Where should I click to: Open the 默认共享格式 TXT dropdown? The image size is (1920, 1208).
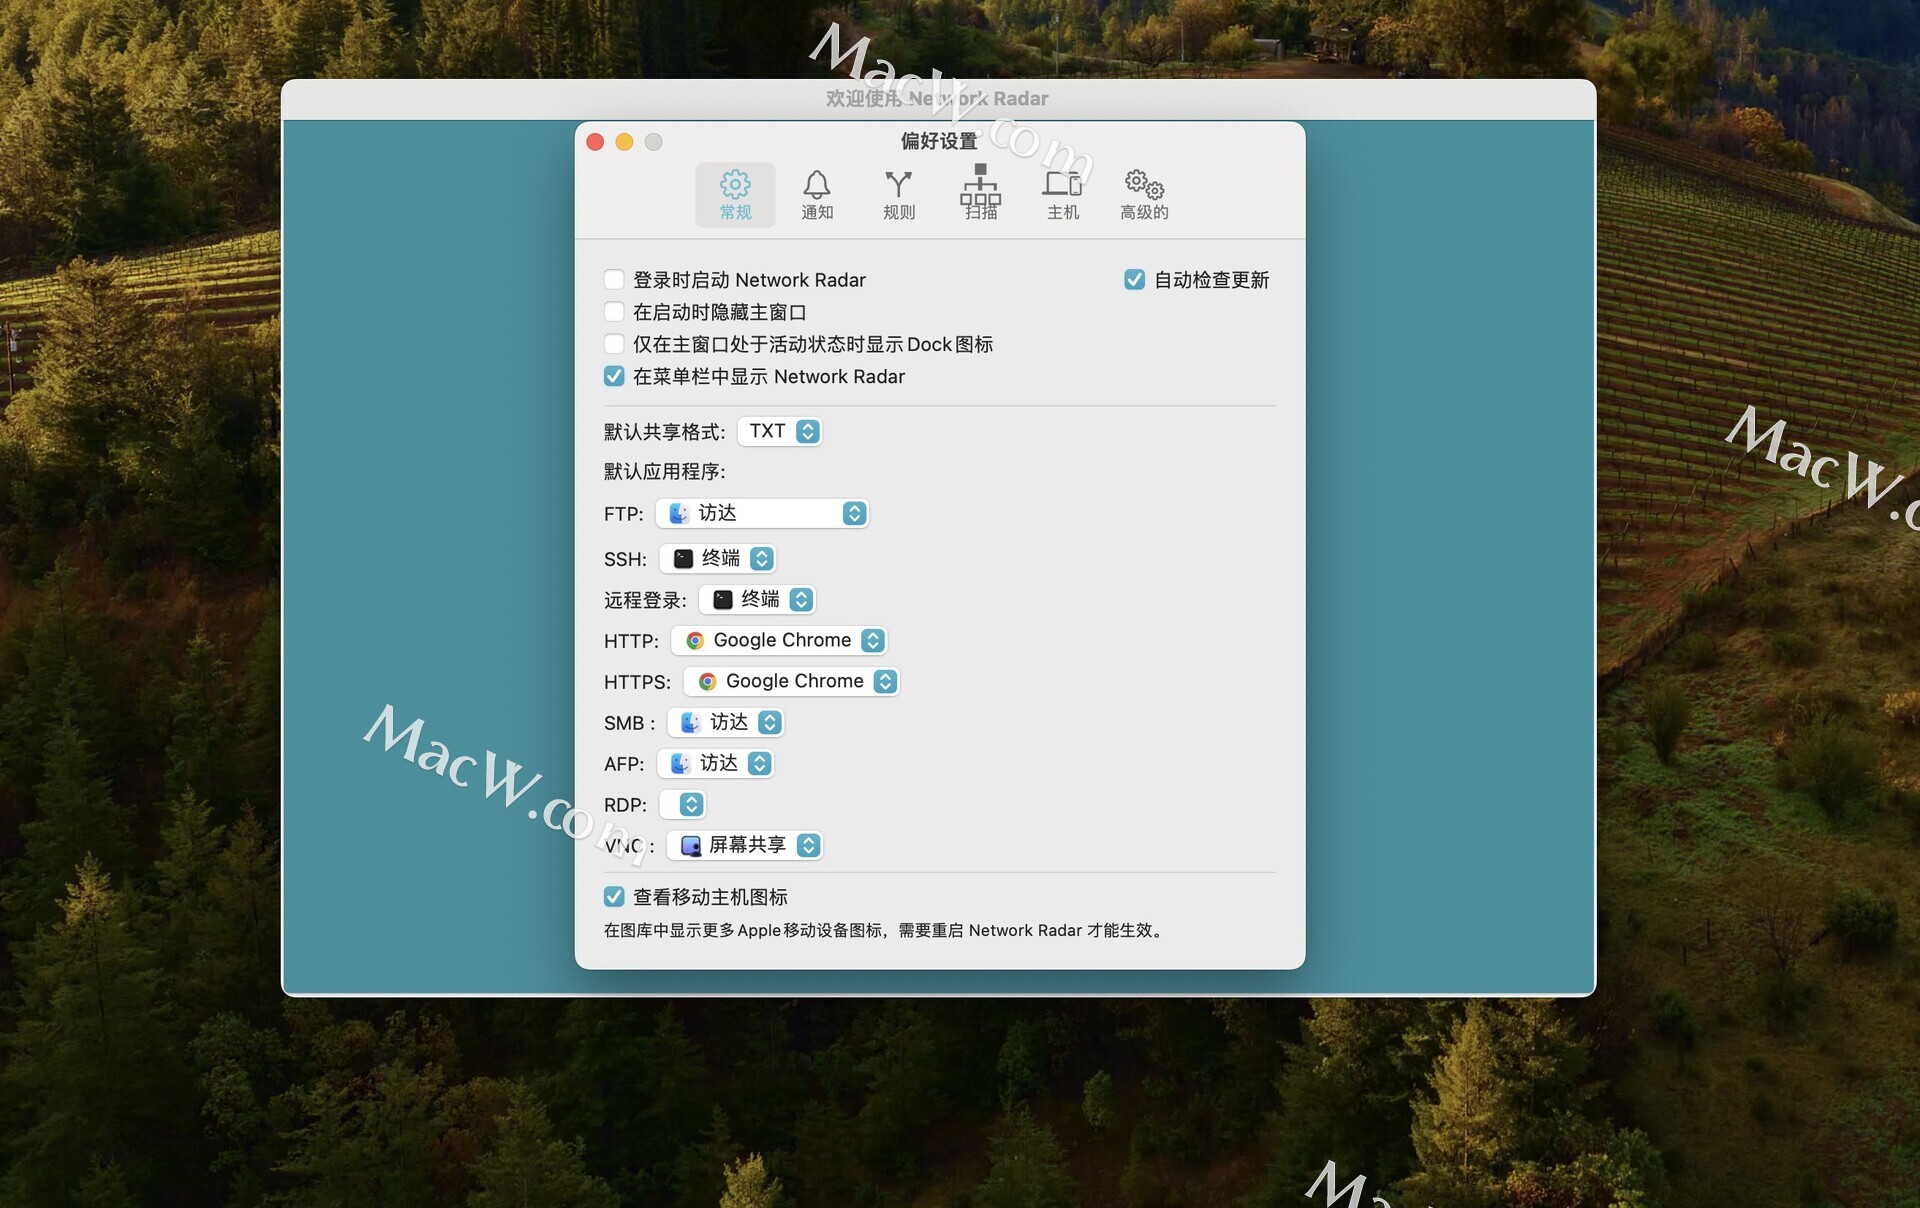tap(780, 431)
